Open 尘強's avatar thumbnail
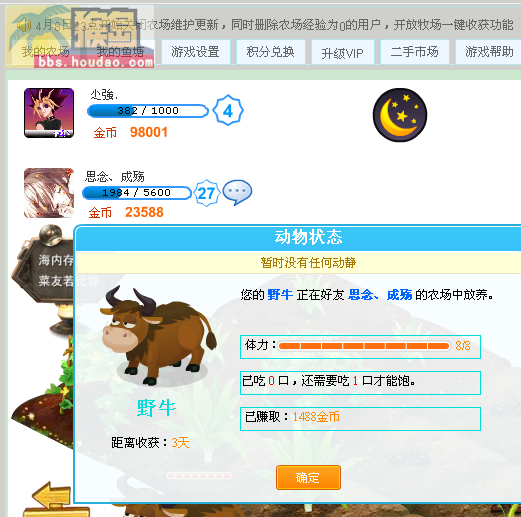Screen dimensions: 521x517 (49, 113)
